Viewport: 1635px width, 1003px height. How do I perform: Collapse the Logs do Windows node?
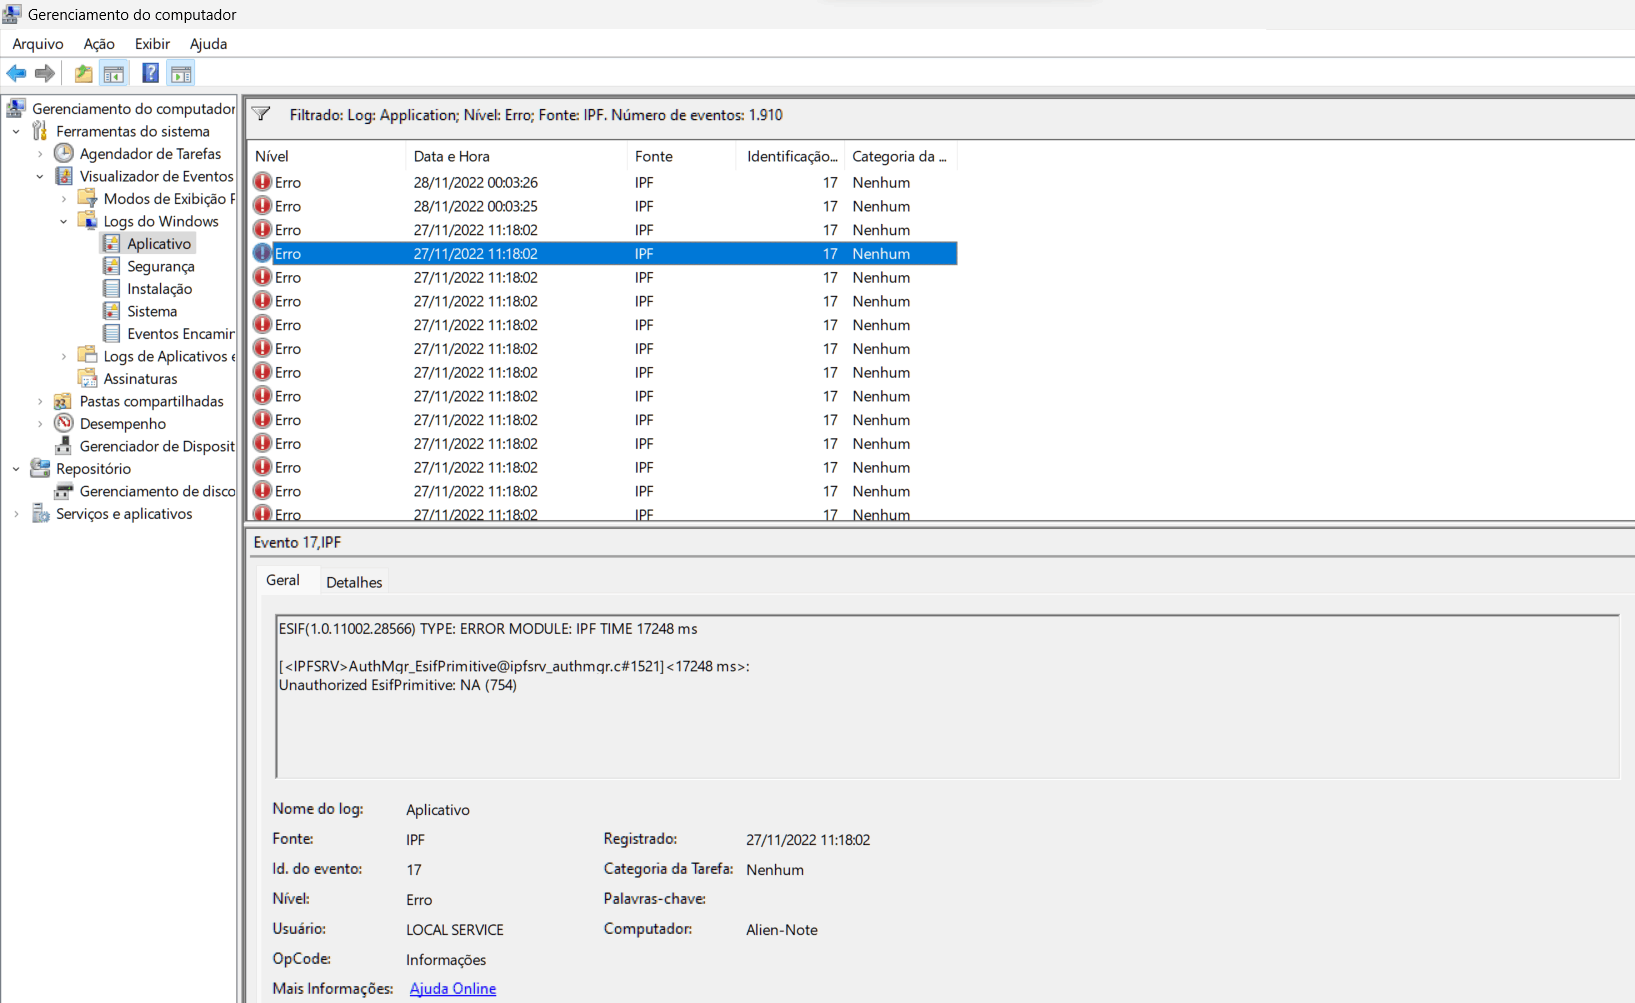(64, 221)
